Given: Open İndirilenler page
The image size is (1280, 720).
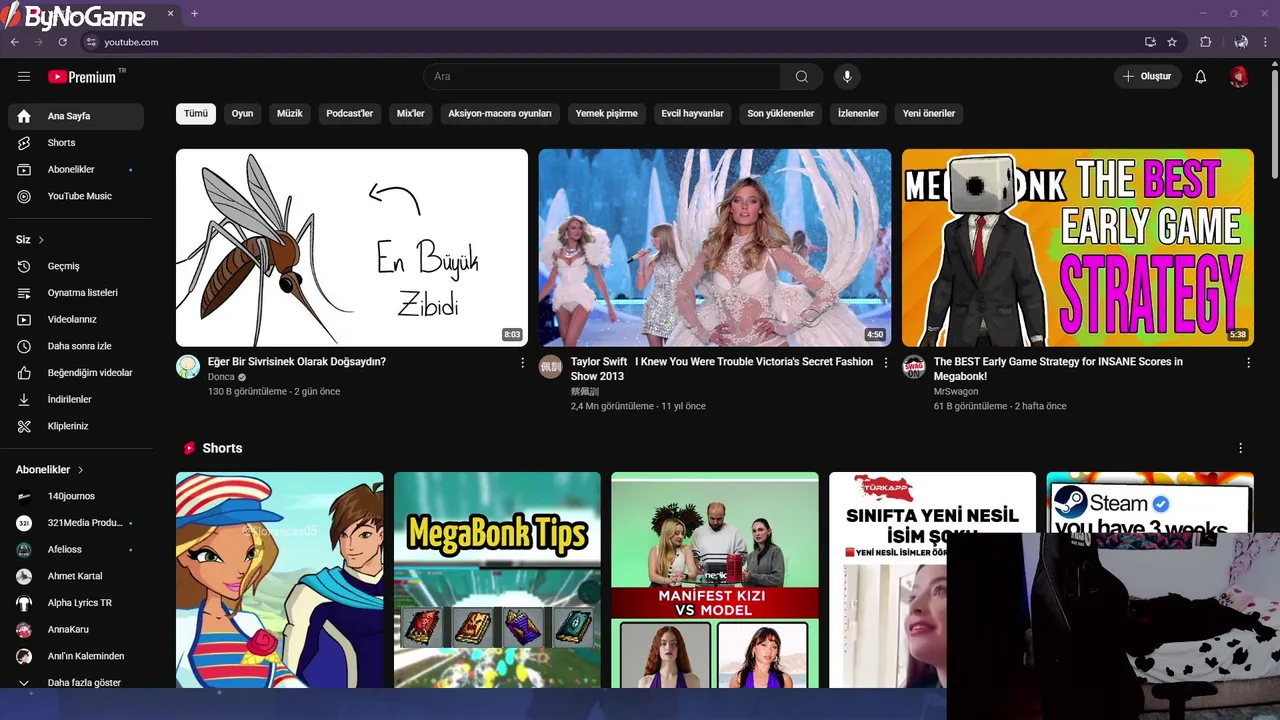Looking at the screenshot, I should click(x=76, y=399).
